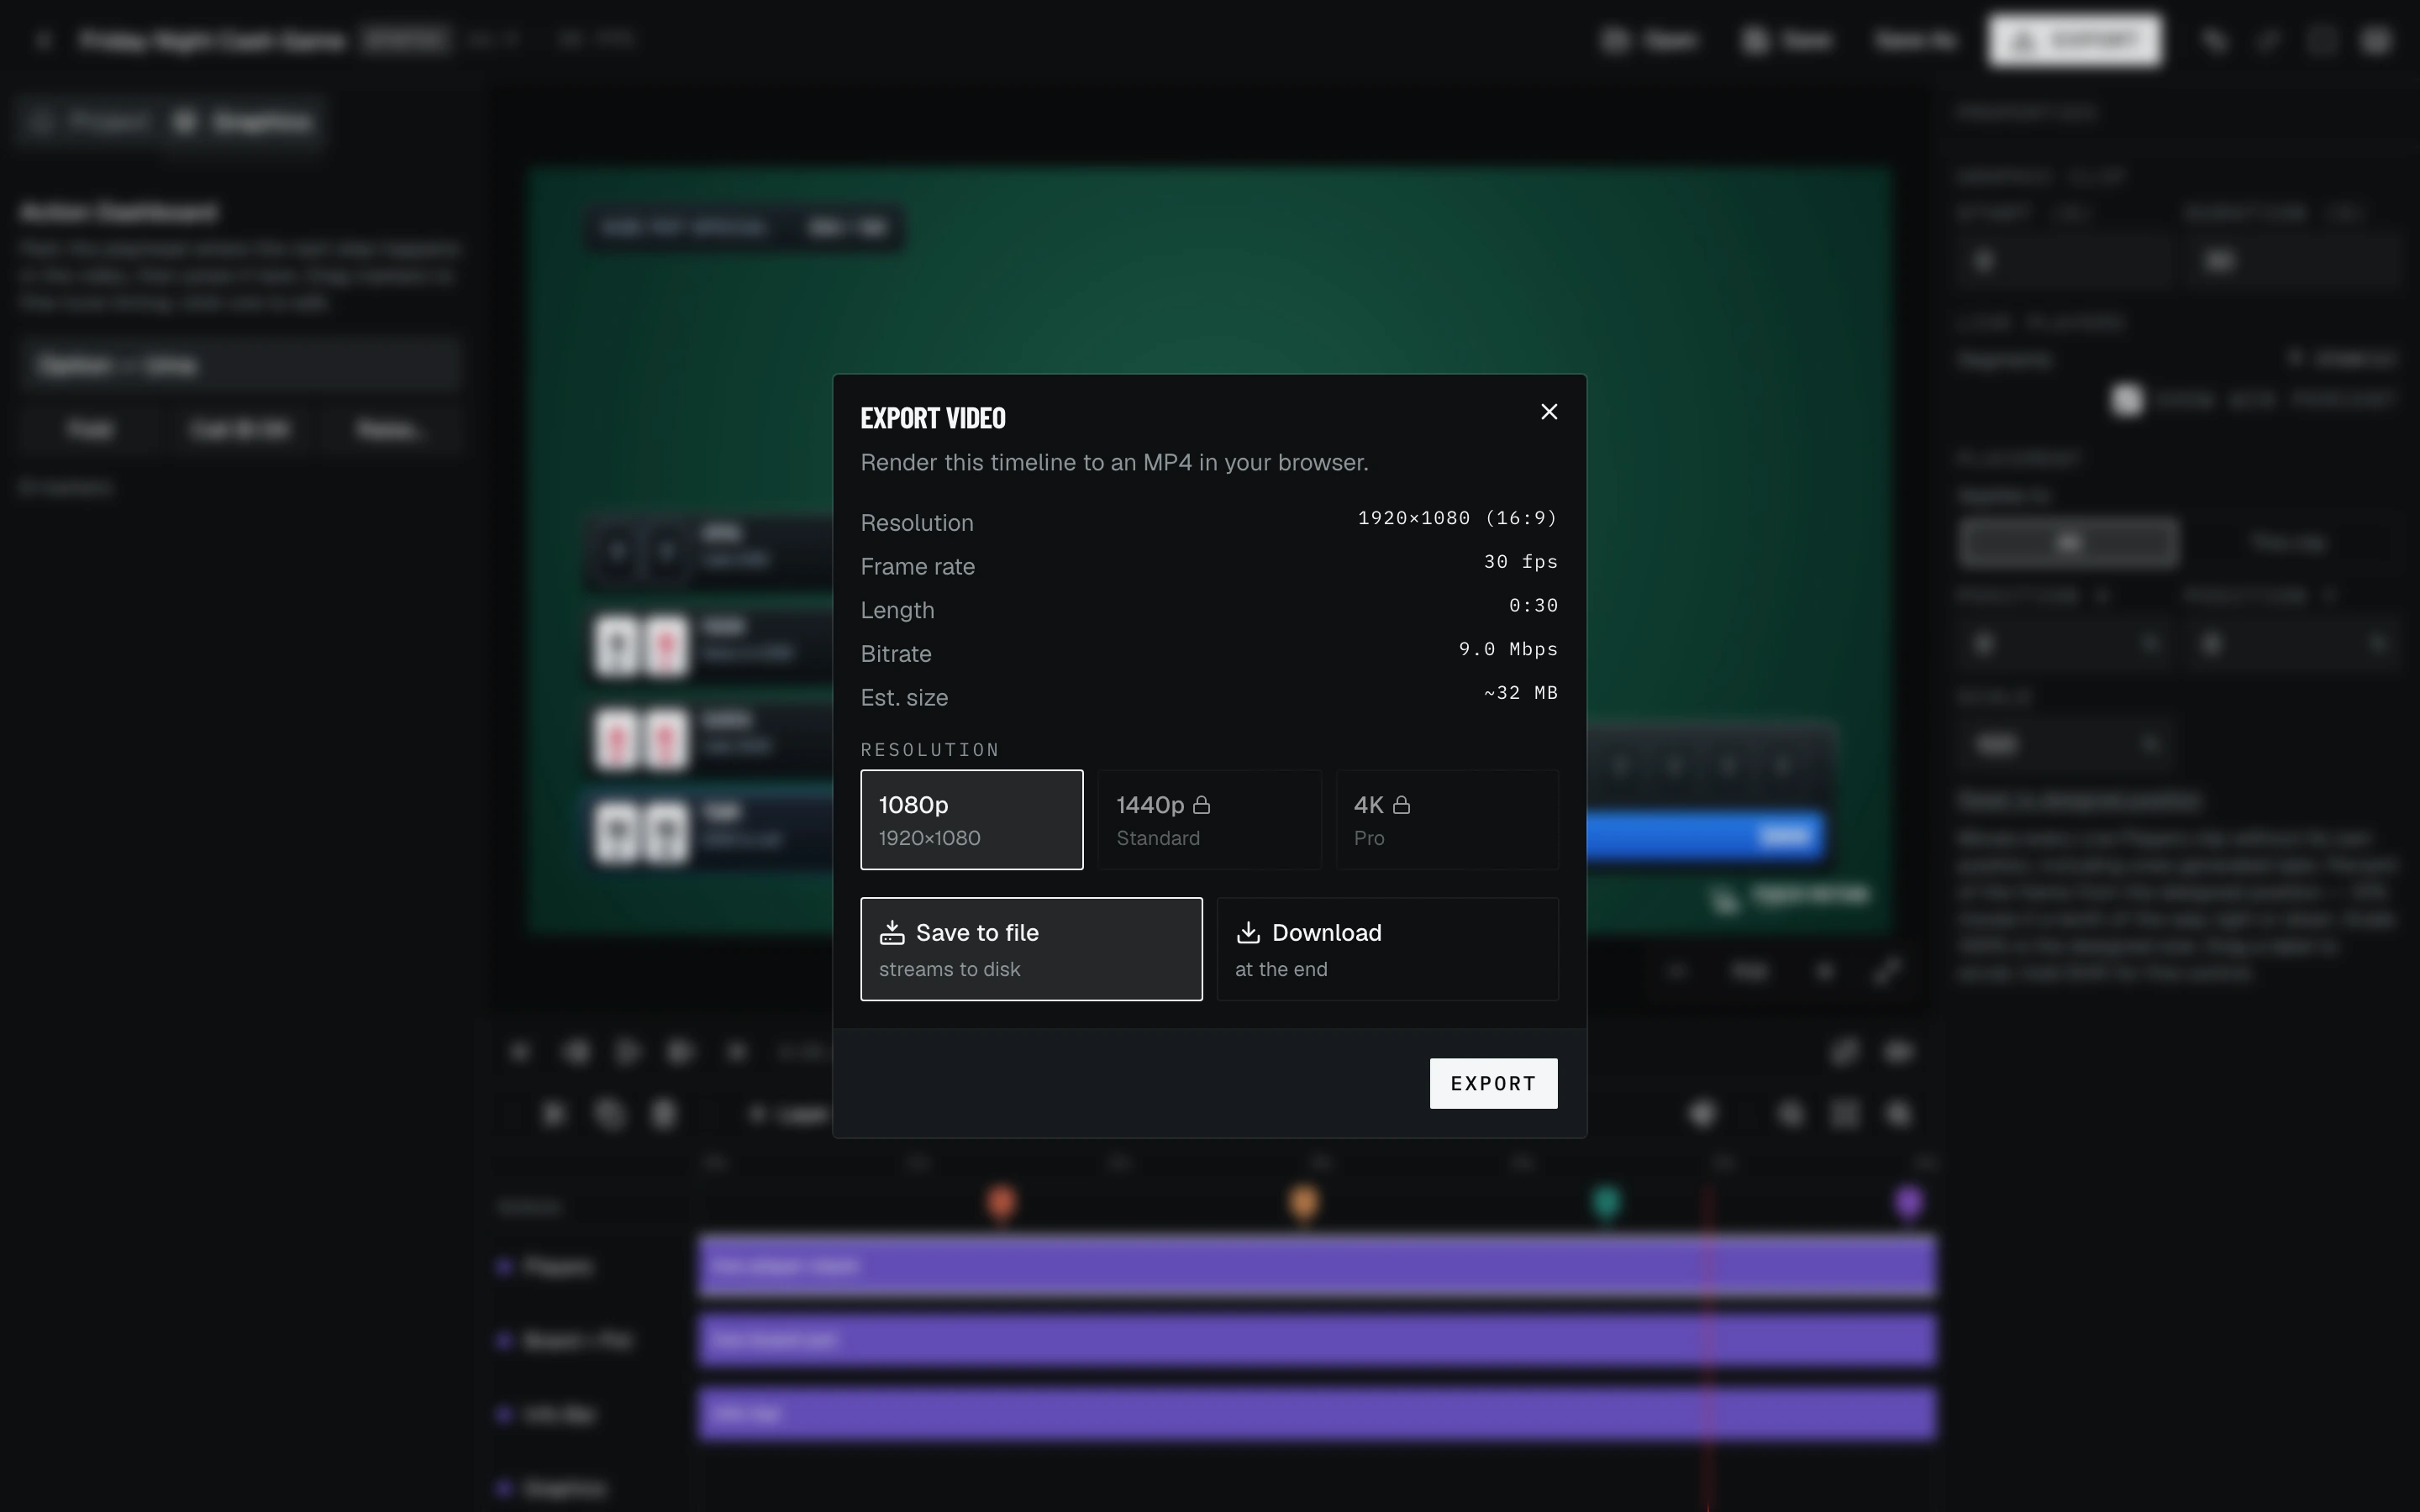Click the 'Bitrate' label

[x=896, y=654]
